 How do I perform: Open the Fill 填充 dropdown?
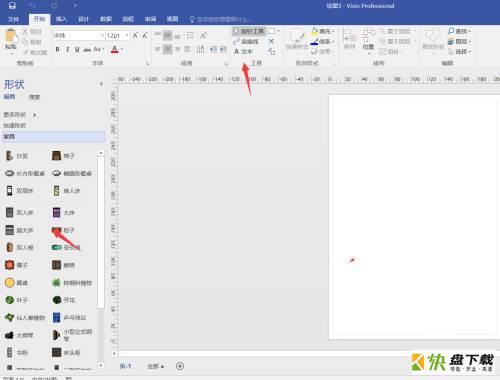(x=323, y=31)
